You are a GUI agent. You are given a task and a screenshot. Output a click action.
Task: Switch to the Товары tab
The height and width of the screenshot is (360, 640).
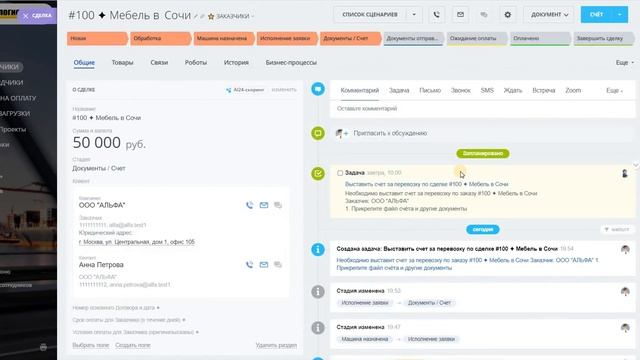[x=122, y=62]
